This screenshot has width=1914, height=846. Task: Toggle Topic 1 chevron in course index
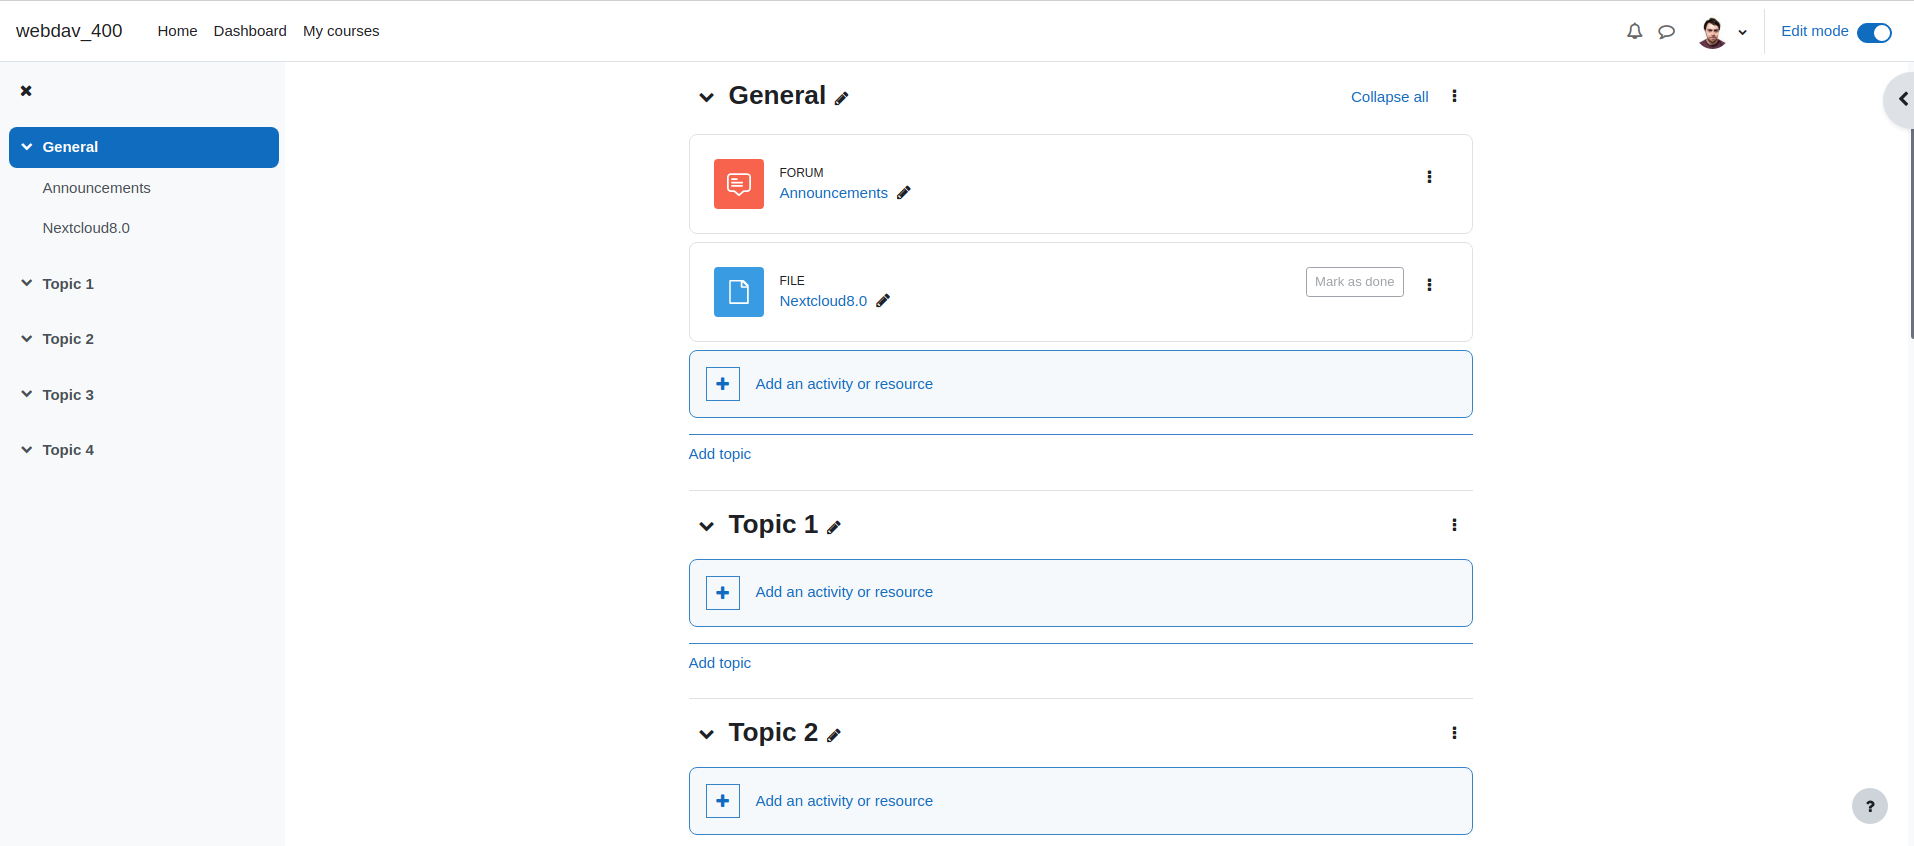click(x=27, y=283)
